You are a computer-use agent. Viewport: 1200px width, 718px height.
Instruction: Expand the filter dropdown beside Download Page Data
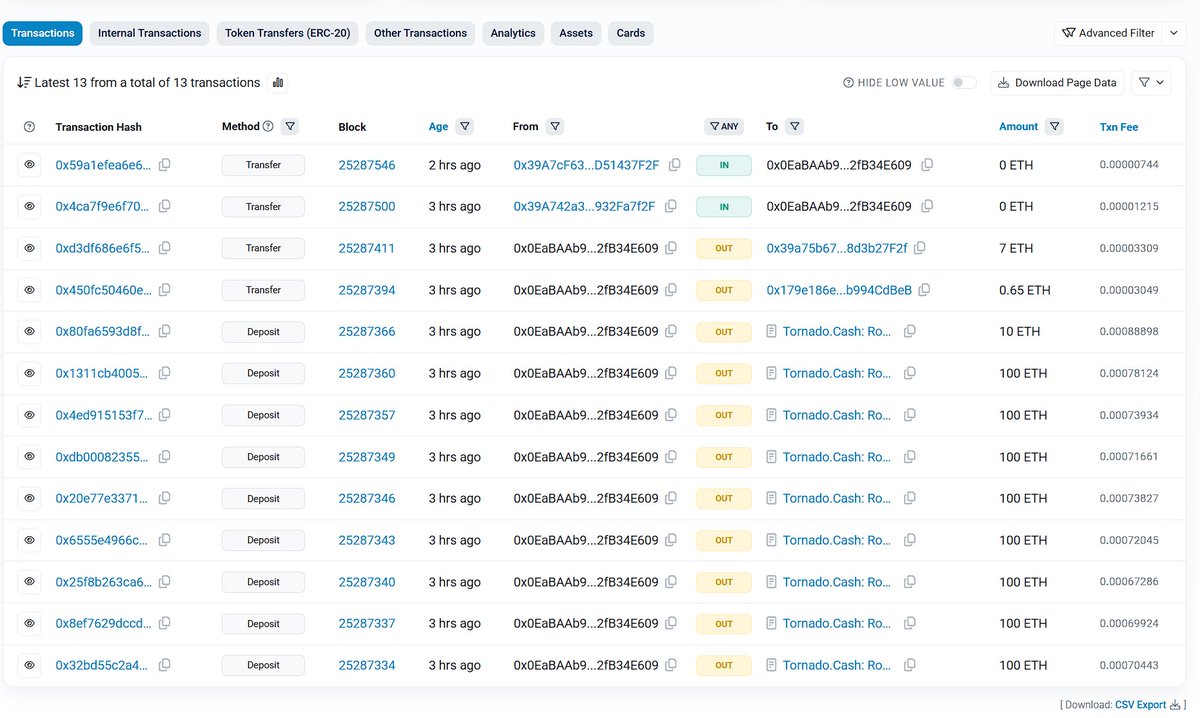pos(1151,83)
